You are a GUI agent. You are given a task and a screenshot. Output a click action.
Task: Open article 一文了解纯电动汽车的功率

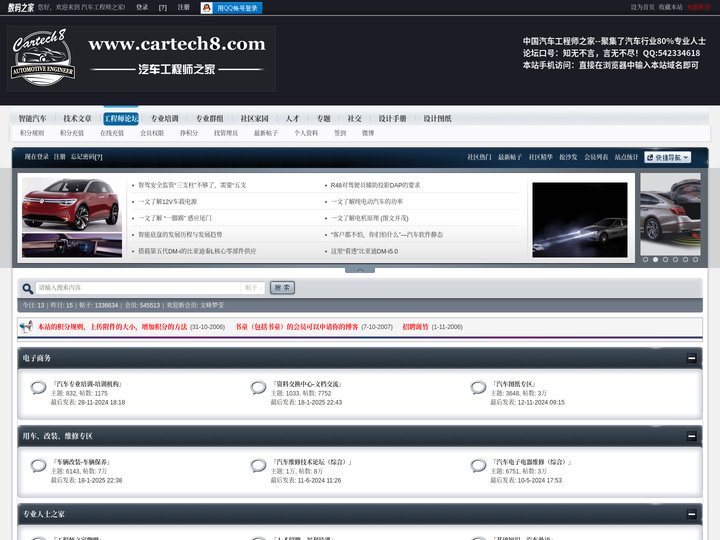pos(367,202)
